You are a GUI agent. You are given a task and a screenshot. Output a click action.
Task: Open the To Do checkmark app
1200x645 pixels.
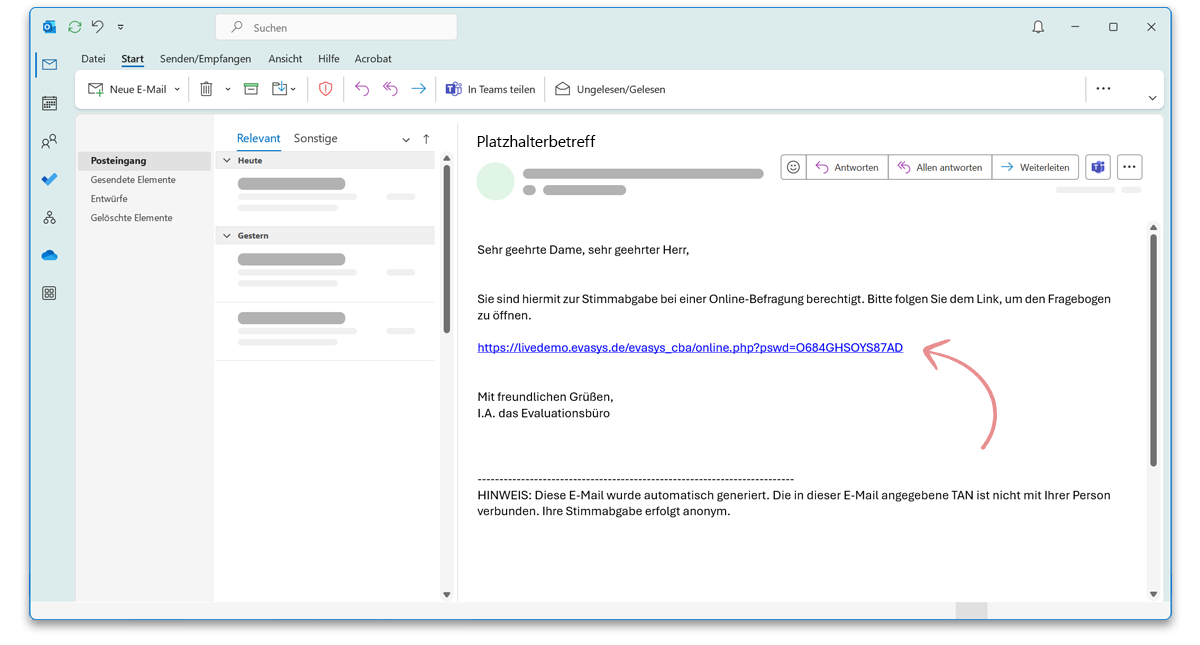tap(49, 180)
